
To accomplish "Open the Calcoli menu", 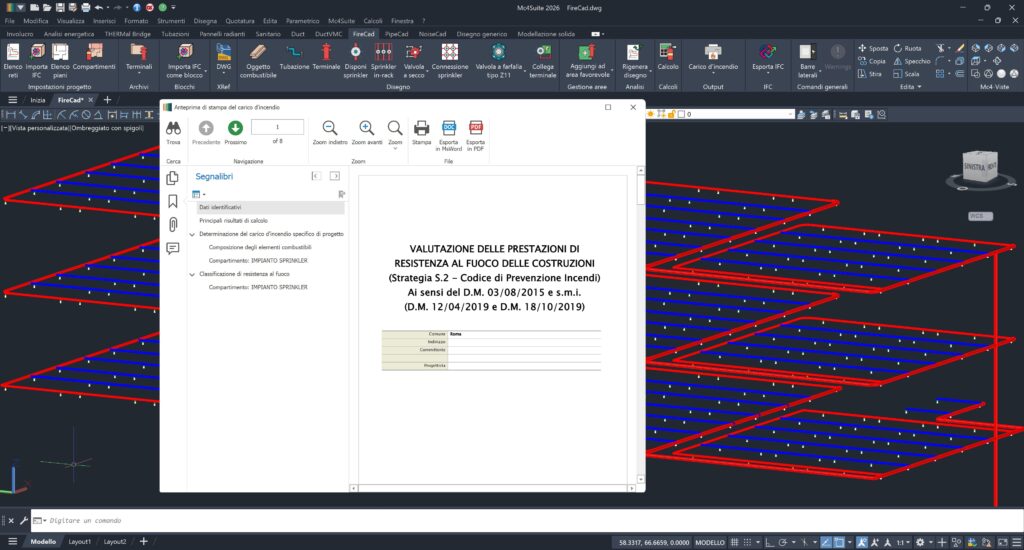I will [373, 21].
